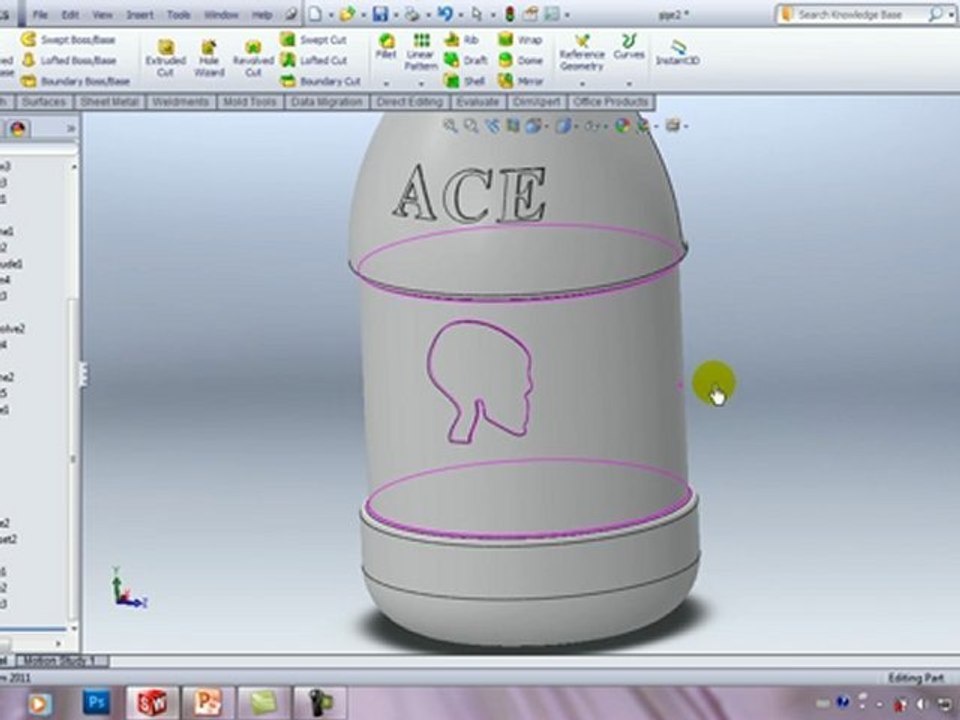Create a new document
960x720 pixels.
click(x=315, y=13)
